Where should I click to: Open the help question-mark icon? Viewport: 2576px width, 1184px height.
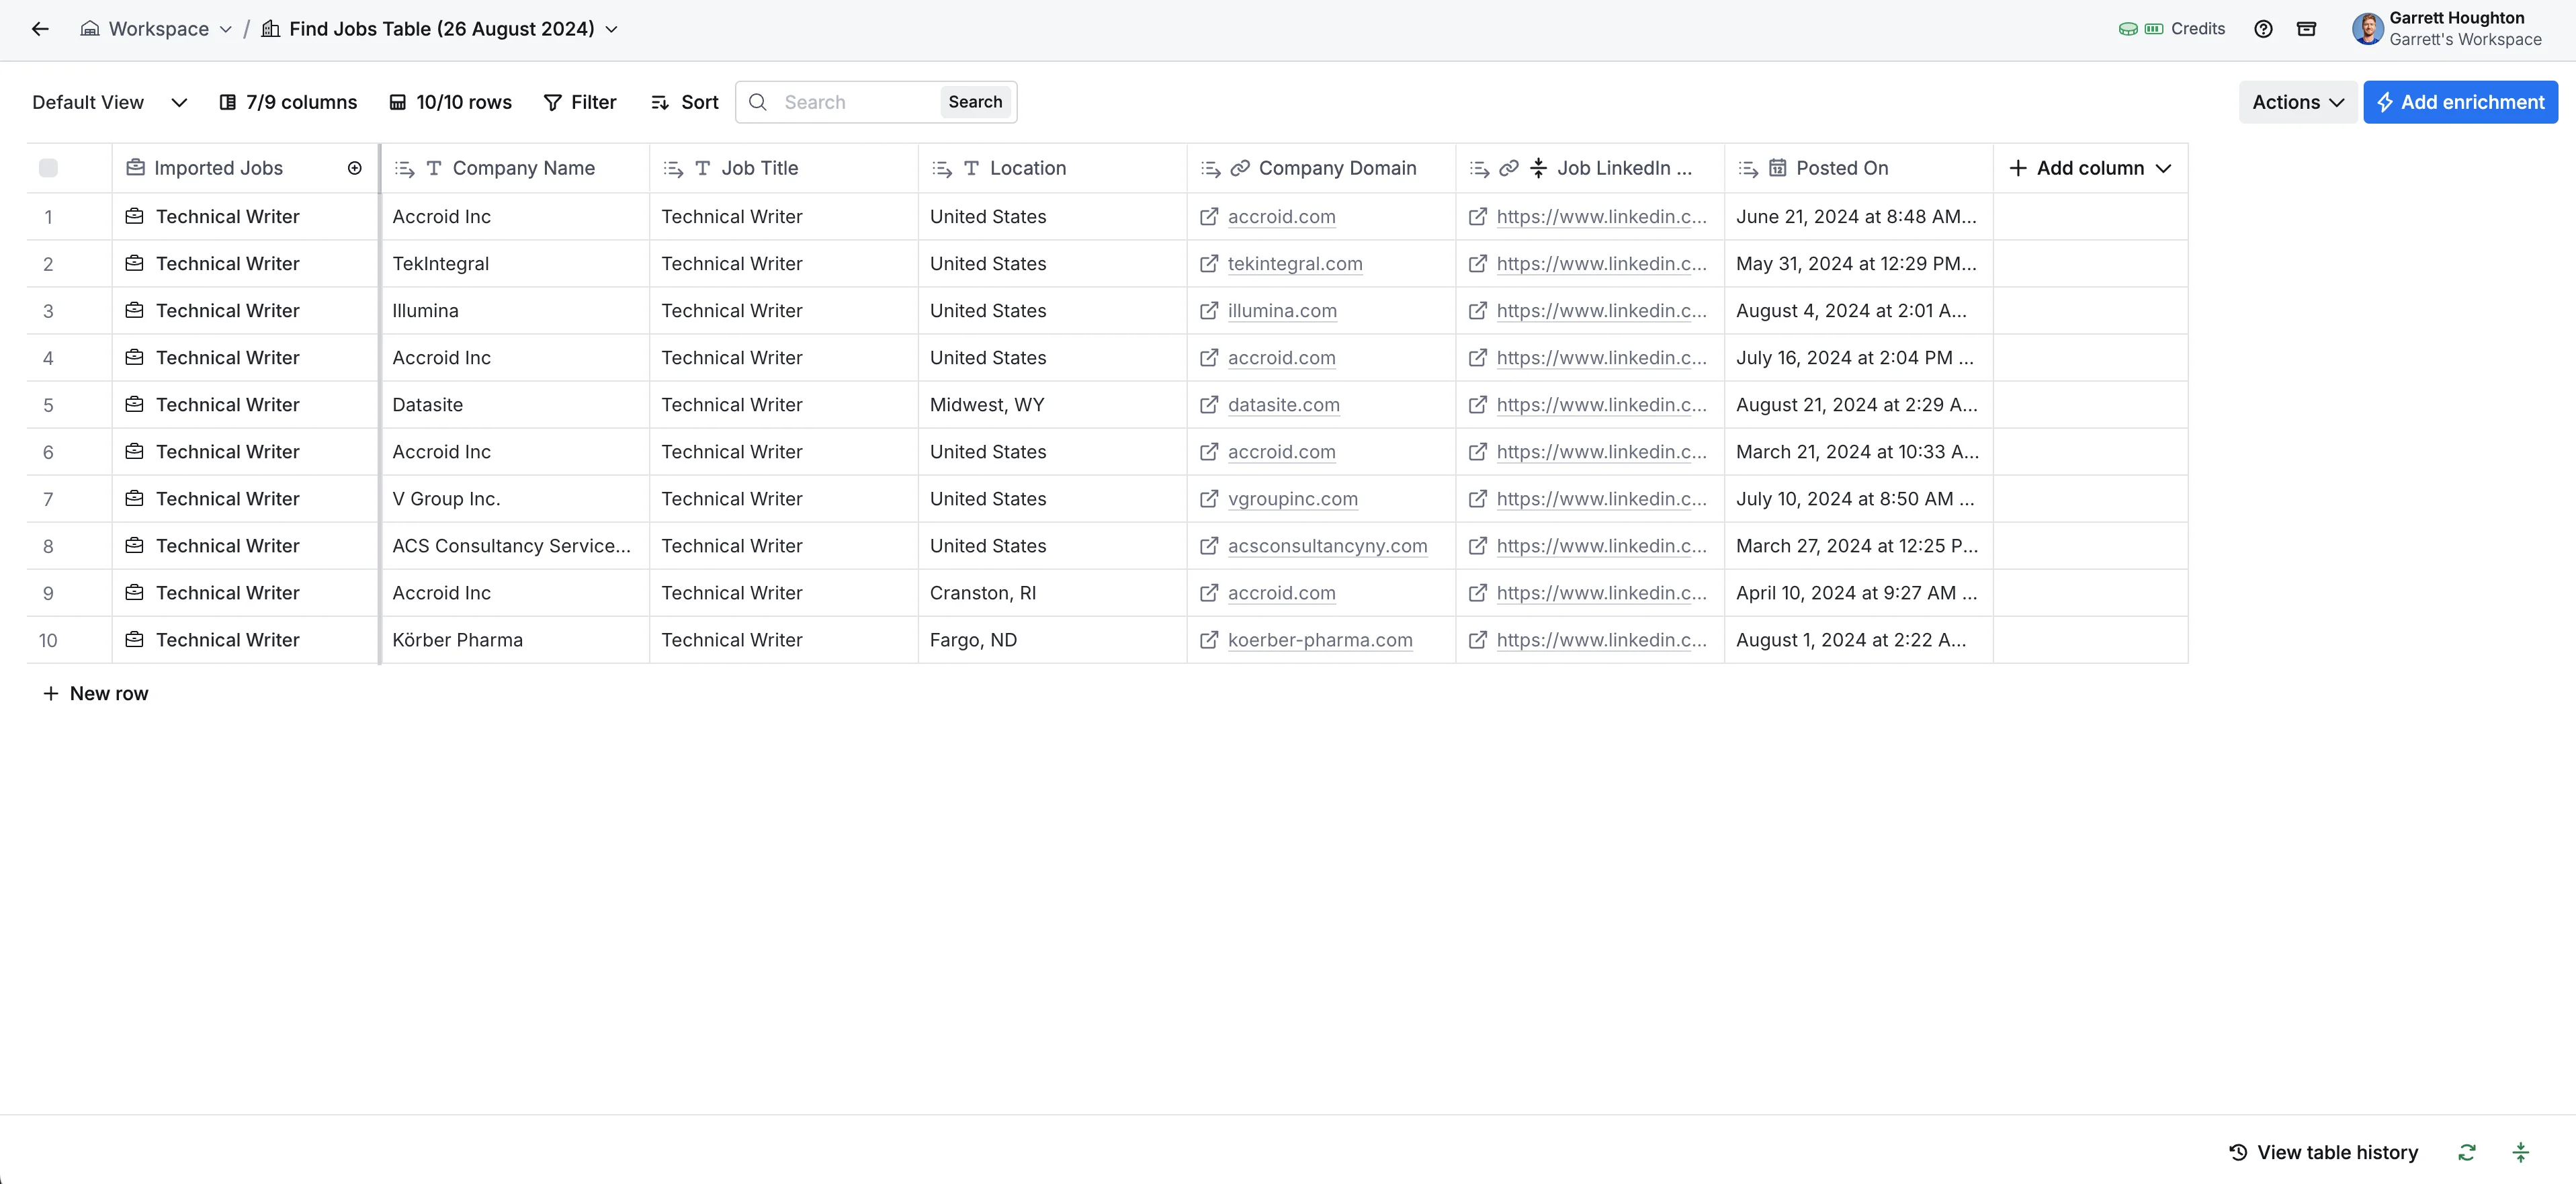(x=2263, y=29)
